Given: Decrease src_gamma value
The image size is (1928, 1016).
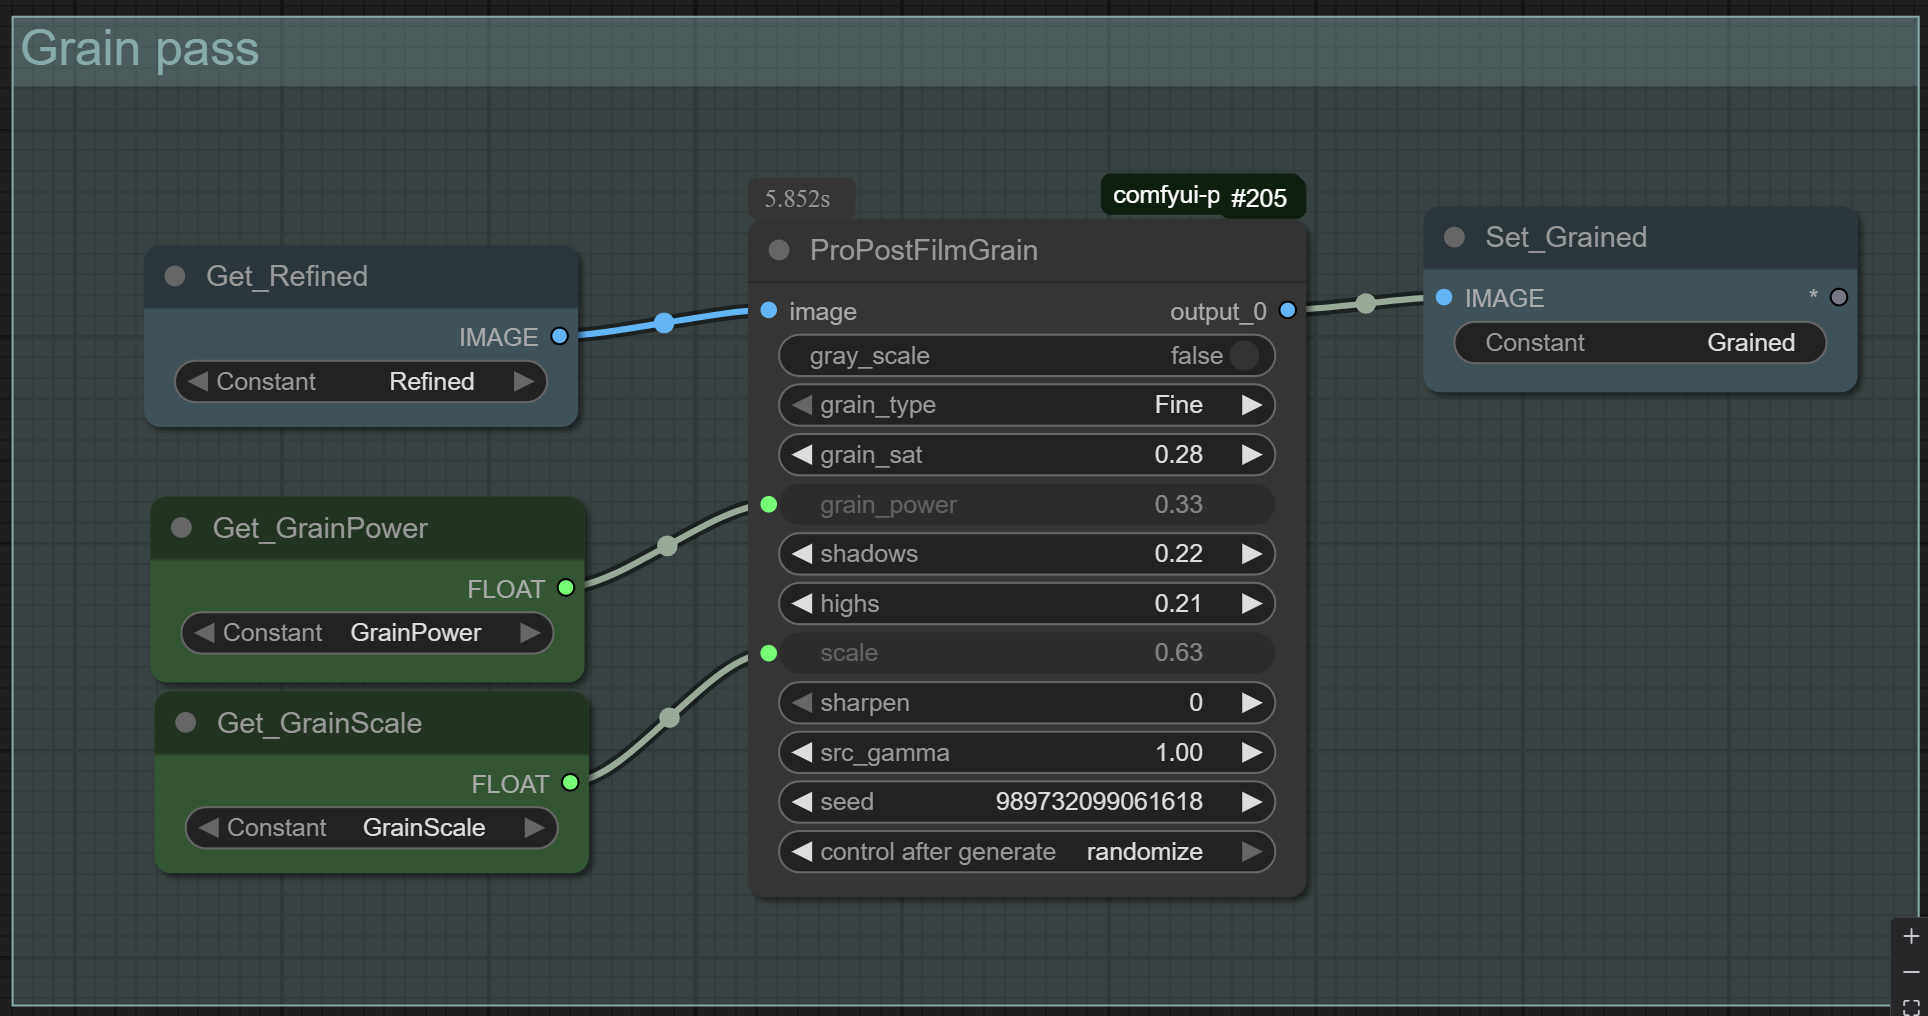Looking at the screenshot, I should 802,752.
